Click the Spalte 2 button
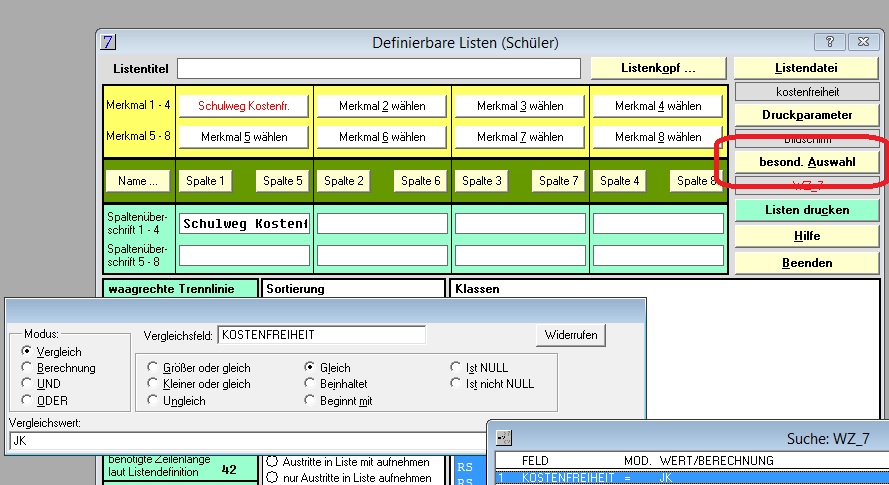This screenshot has height=485, width=889. [344, 181]
